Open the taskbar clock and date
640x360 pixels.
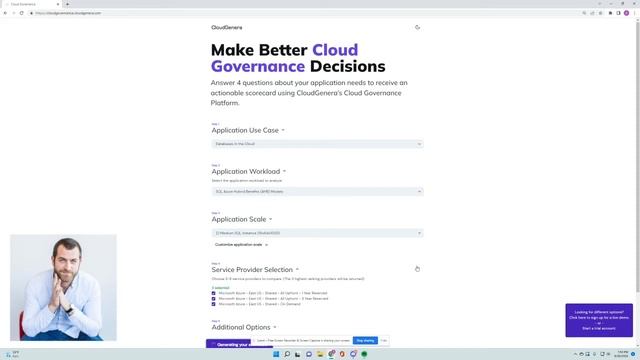point(622,354)
